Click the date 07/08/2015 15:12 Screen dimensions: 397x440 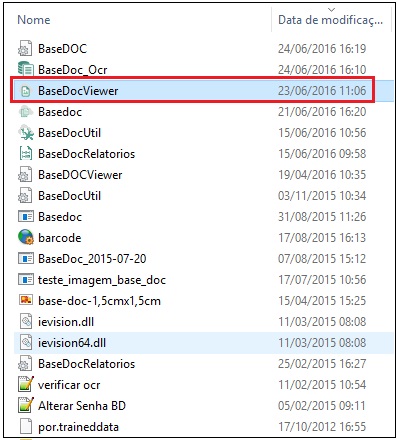pos(322,259)
